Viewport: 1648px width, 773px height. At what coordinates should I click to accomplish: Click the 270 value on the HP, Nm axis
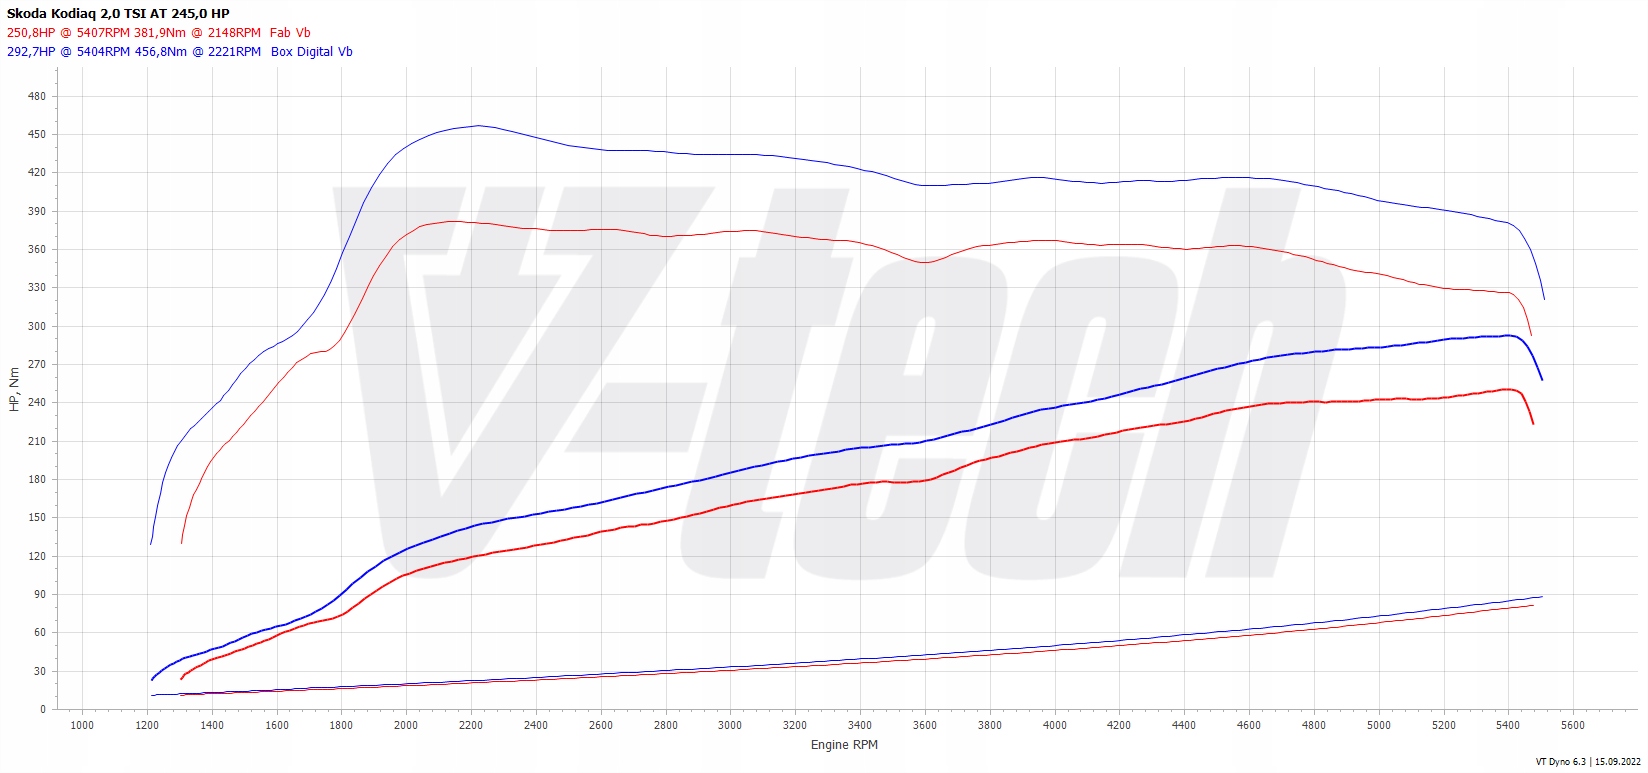37,364
